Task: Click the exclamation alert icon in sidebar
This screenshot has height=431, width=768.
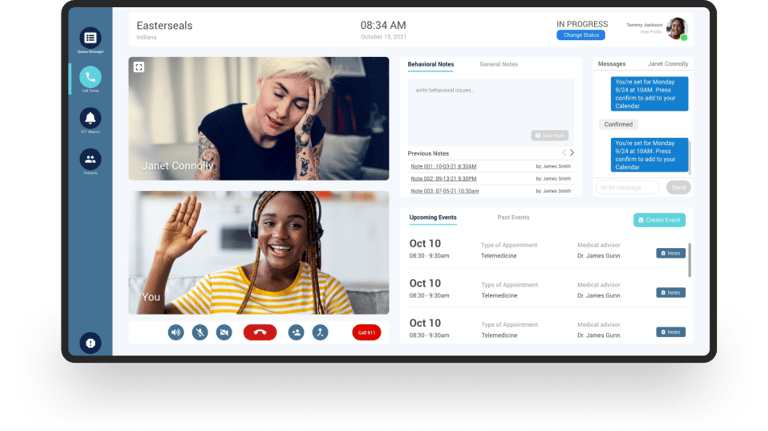Action: 90,343
